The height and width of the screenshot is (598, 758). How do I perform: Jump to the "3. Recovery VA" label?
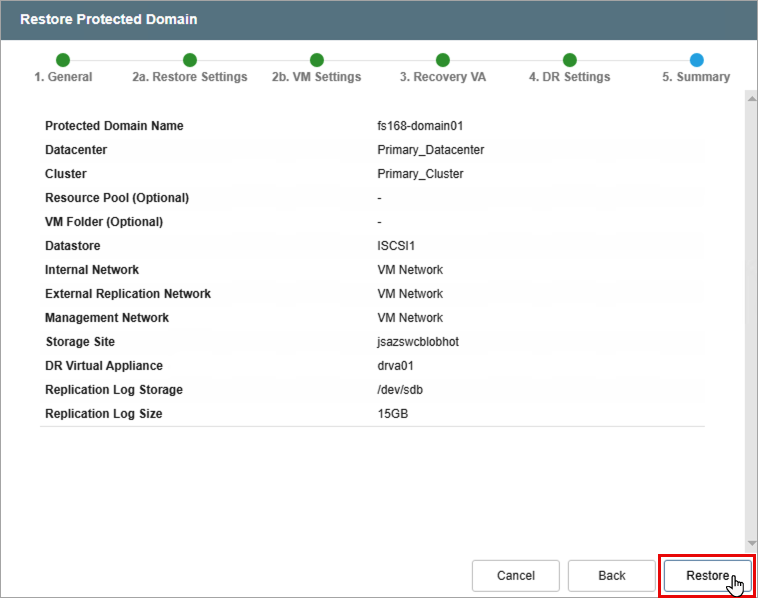coord(443,77)
